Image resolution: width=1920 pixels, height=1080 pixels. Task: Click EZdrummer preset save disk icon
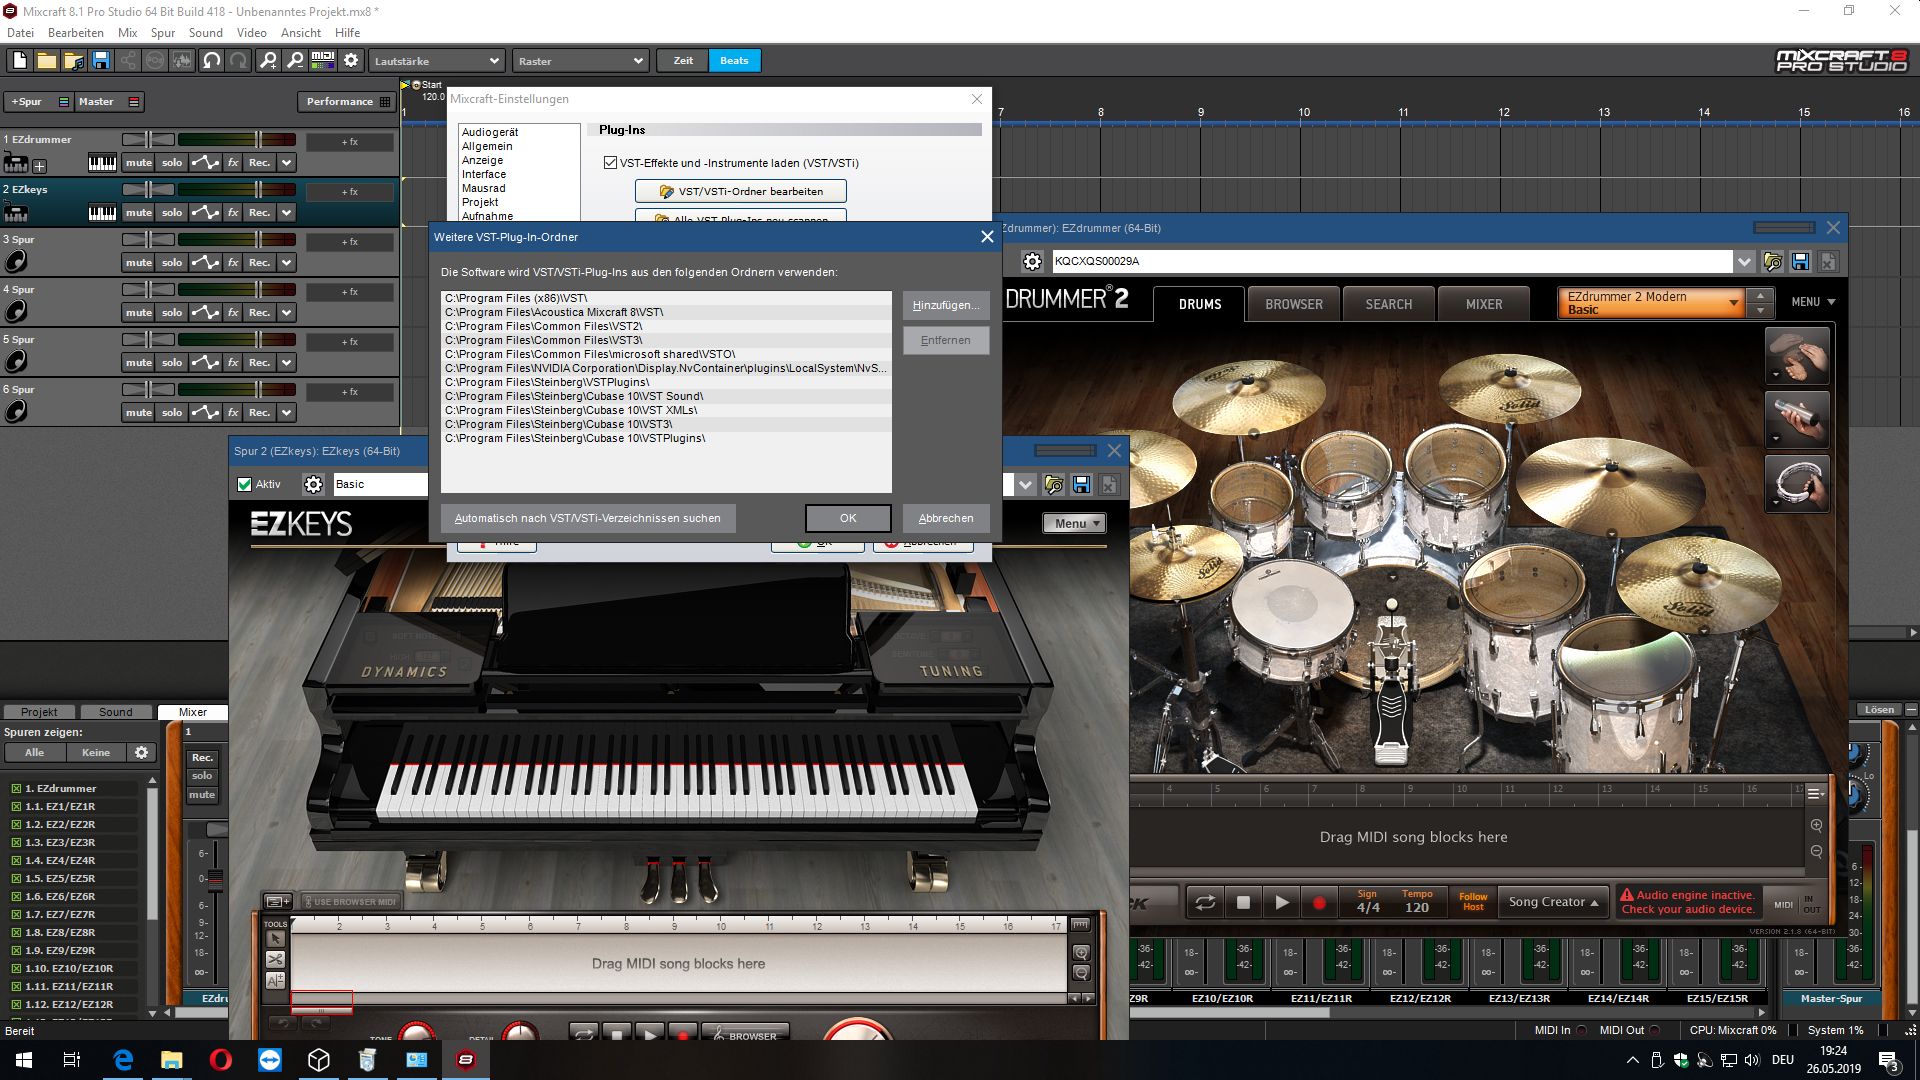[x=1800, y=262]
